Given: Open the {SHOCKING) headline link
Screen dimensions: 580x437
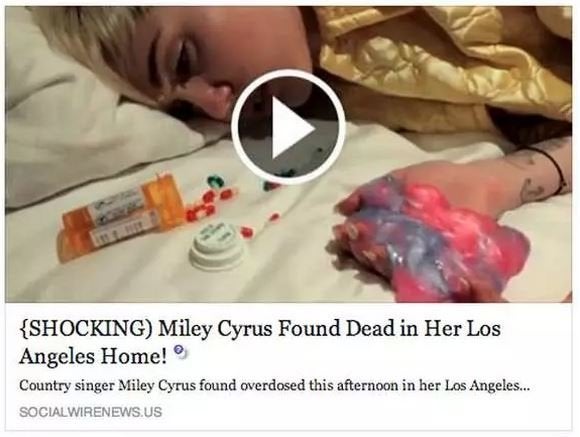Looking at the screenshot, I should coord(260,342).
